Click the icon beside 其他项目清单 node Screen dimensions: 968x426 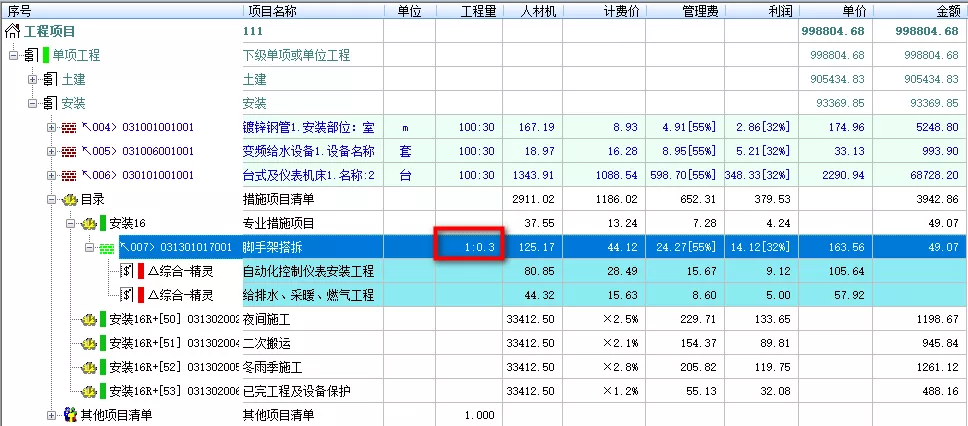point(69,415)
